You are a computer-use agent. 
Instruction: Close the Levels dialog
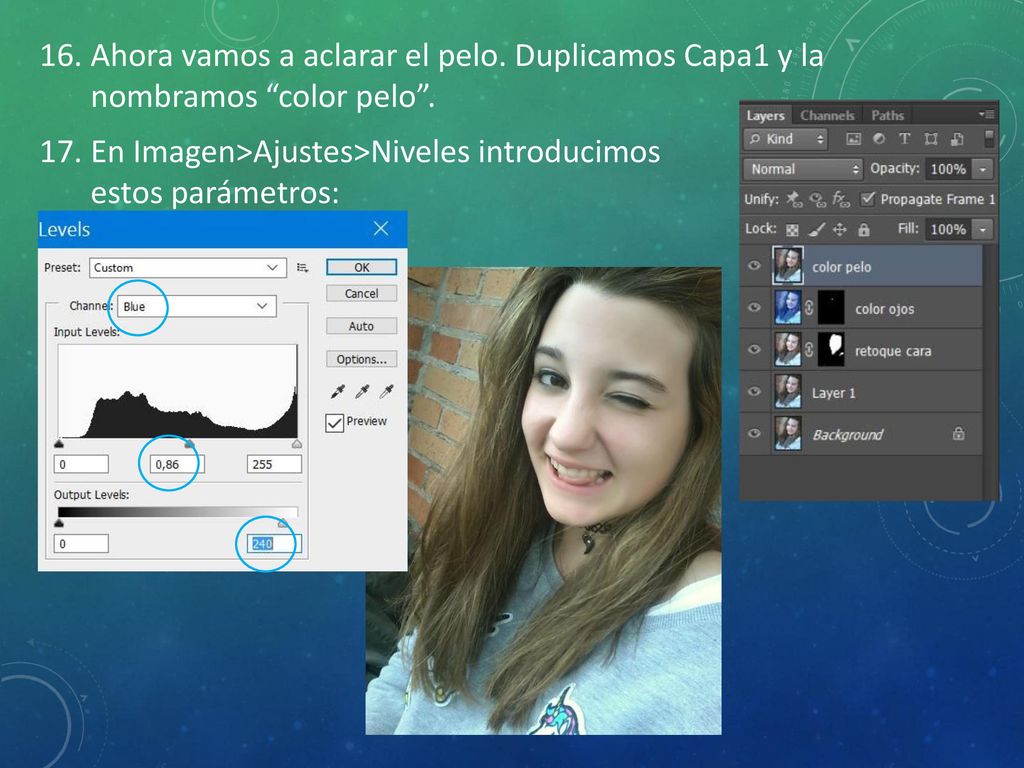(381, 229)
